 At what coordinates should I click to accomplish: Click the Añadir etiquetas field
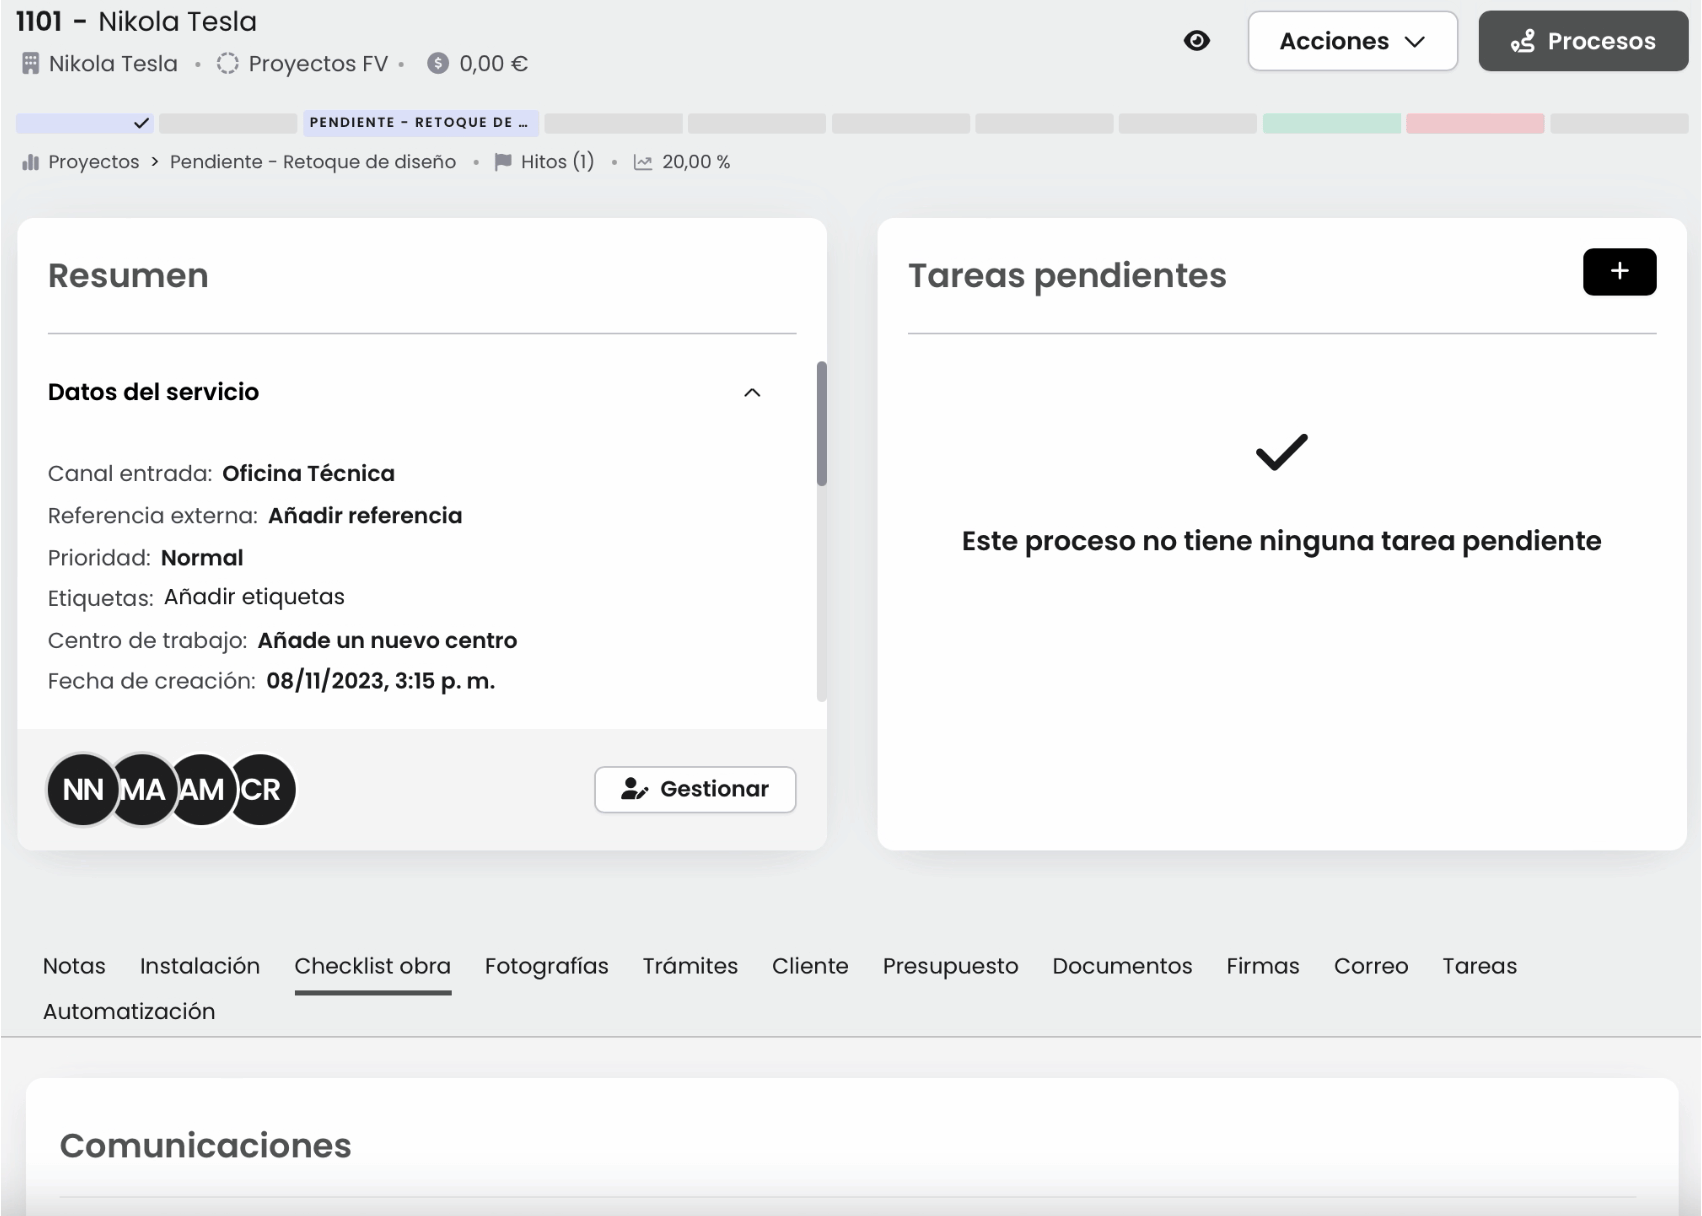(254, 597)
